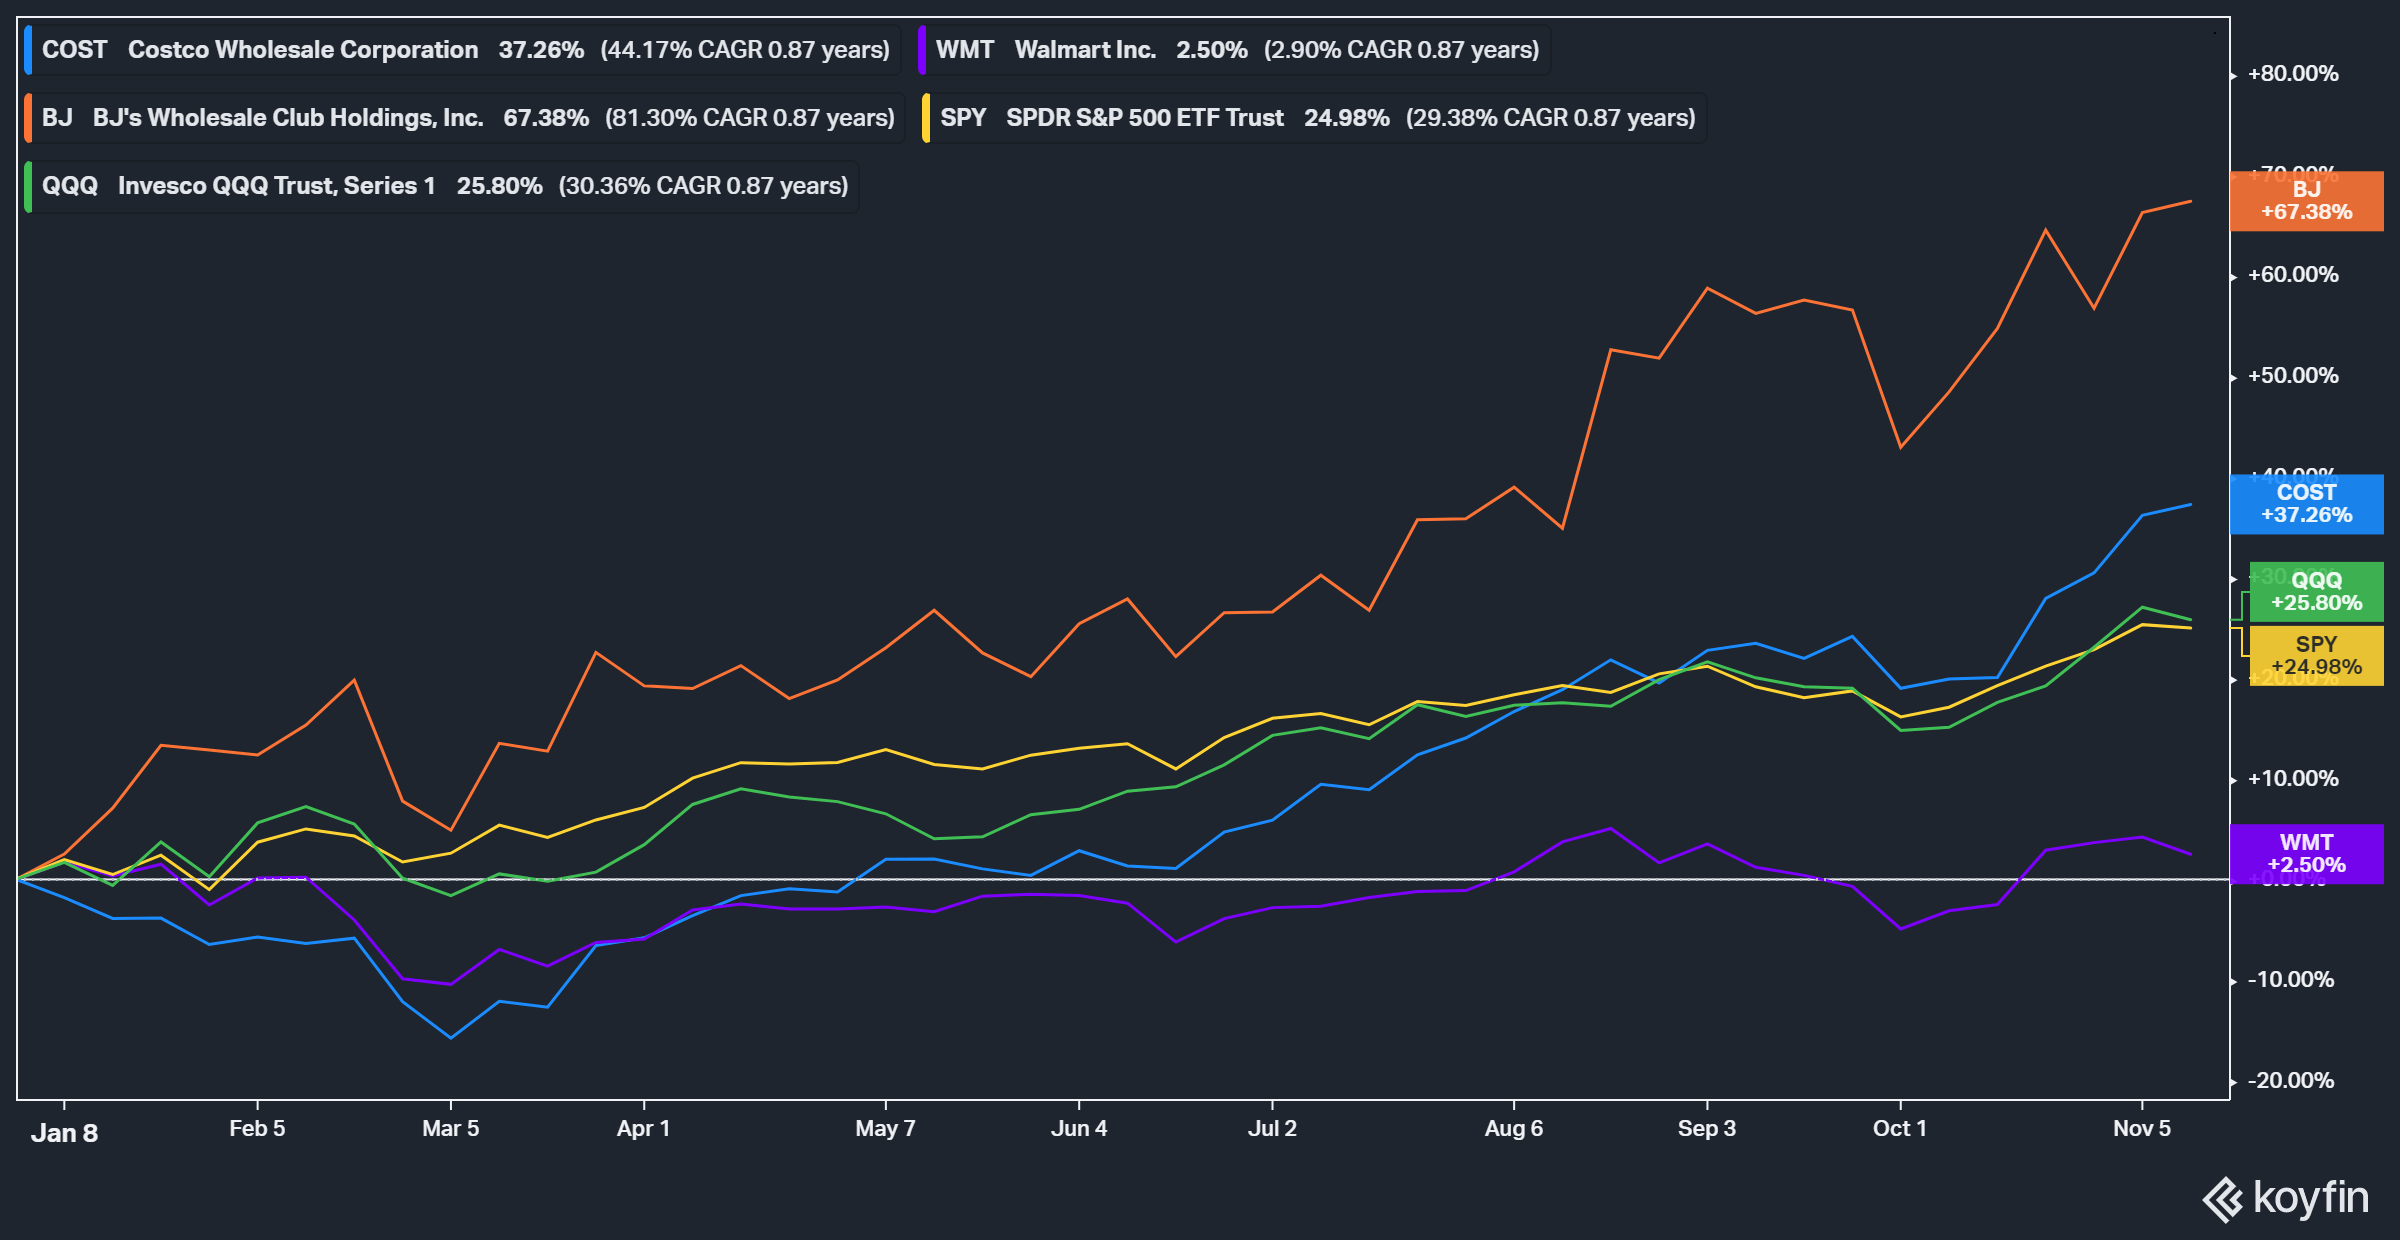Click the green QQQ +25.80% price tag
Viewport: 2400px width, 1240px height.
[x=2316, y=591]
